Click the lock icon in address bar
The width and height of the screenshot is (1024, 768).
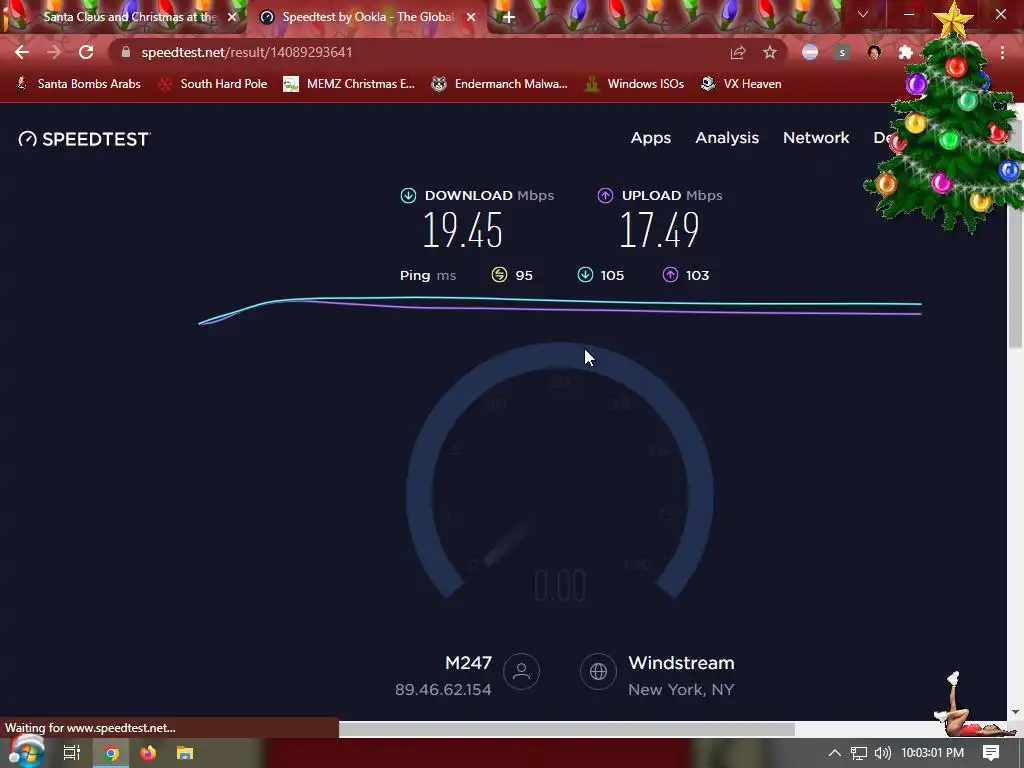click(126, 52)
